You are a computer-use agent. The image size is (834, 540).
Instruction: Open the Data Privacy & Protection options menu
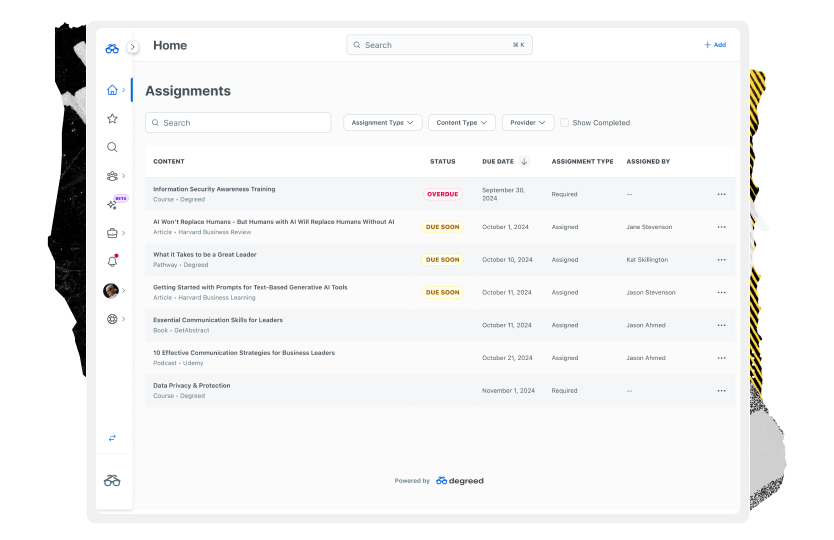[x=721, y=391]
